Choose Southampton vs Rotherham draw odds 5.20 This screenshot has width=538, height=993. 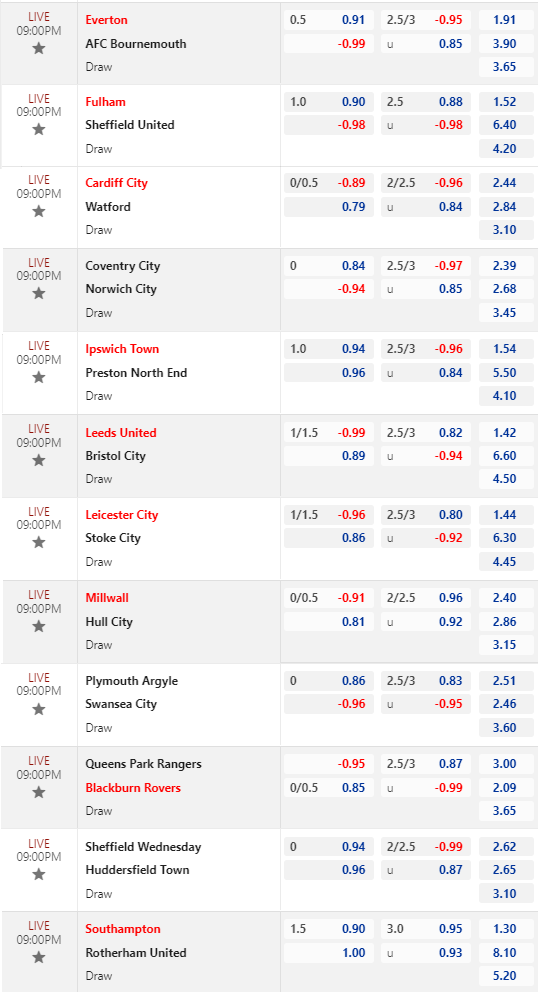point(505,976)
